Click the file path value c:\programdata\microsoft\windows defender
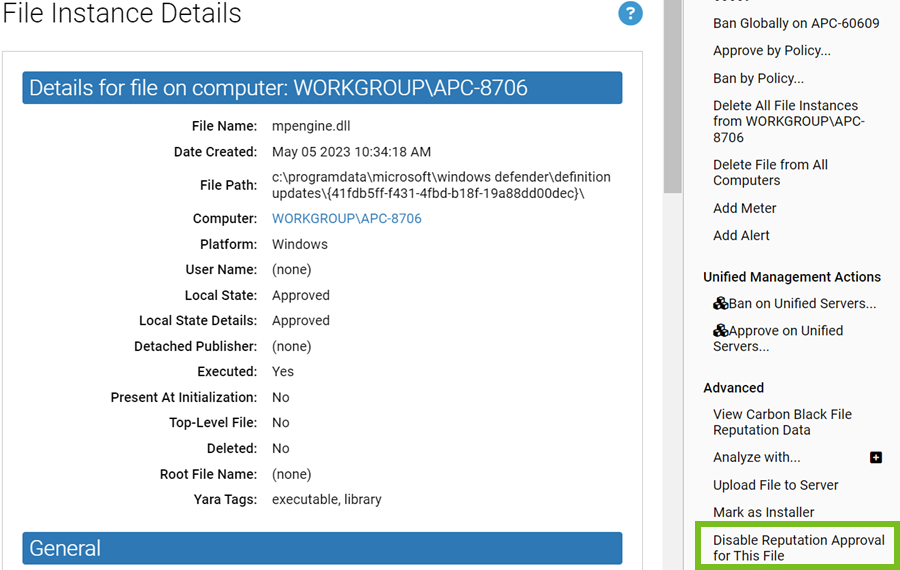The image size is (900, 570). pos(441,185)
